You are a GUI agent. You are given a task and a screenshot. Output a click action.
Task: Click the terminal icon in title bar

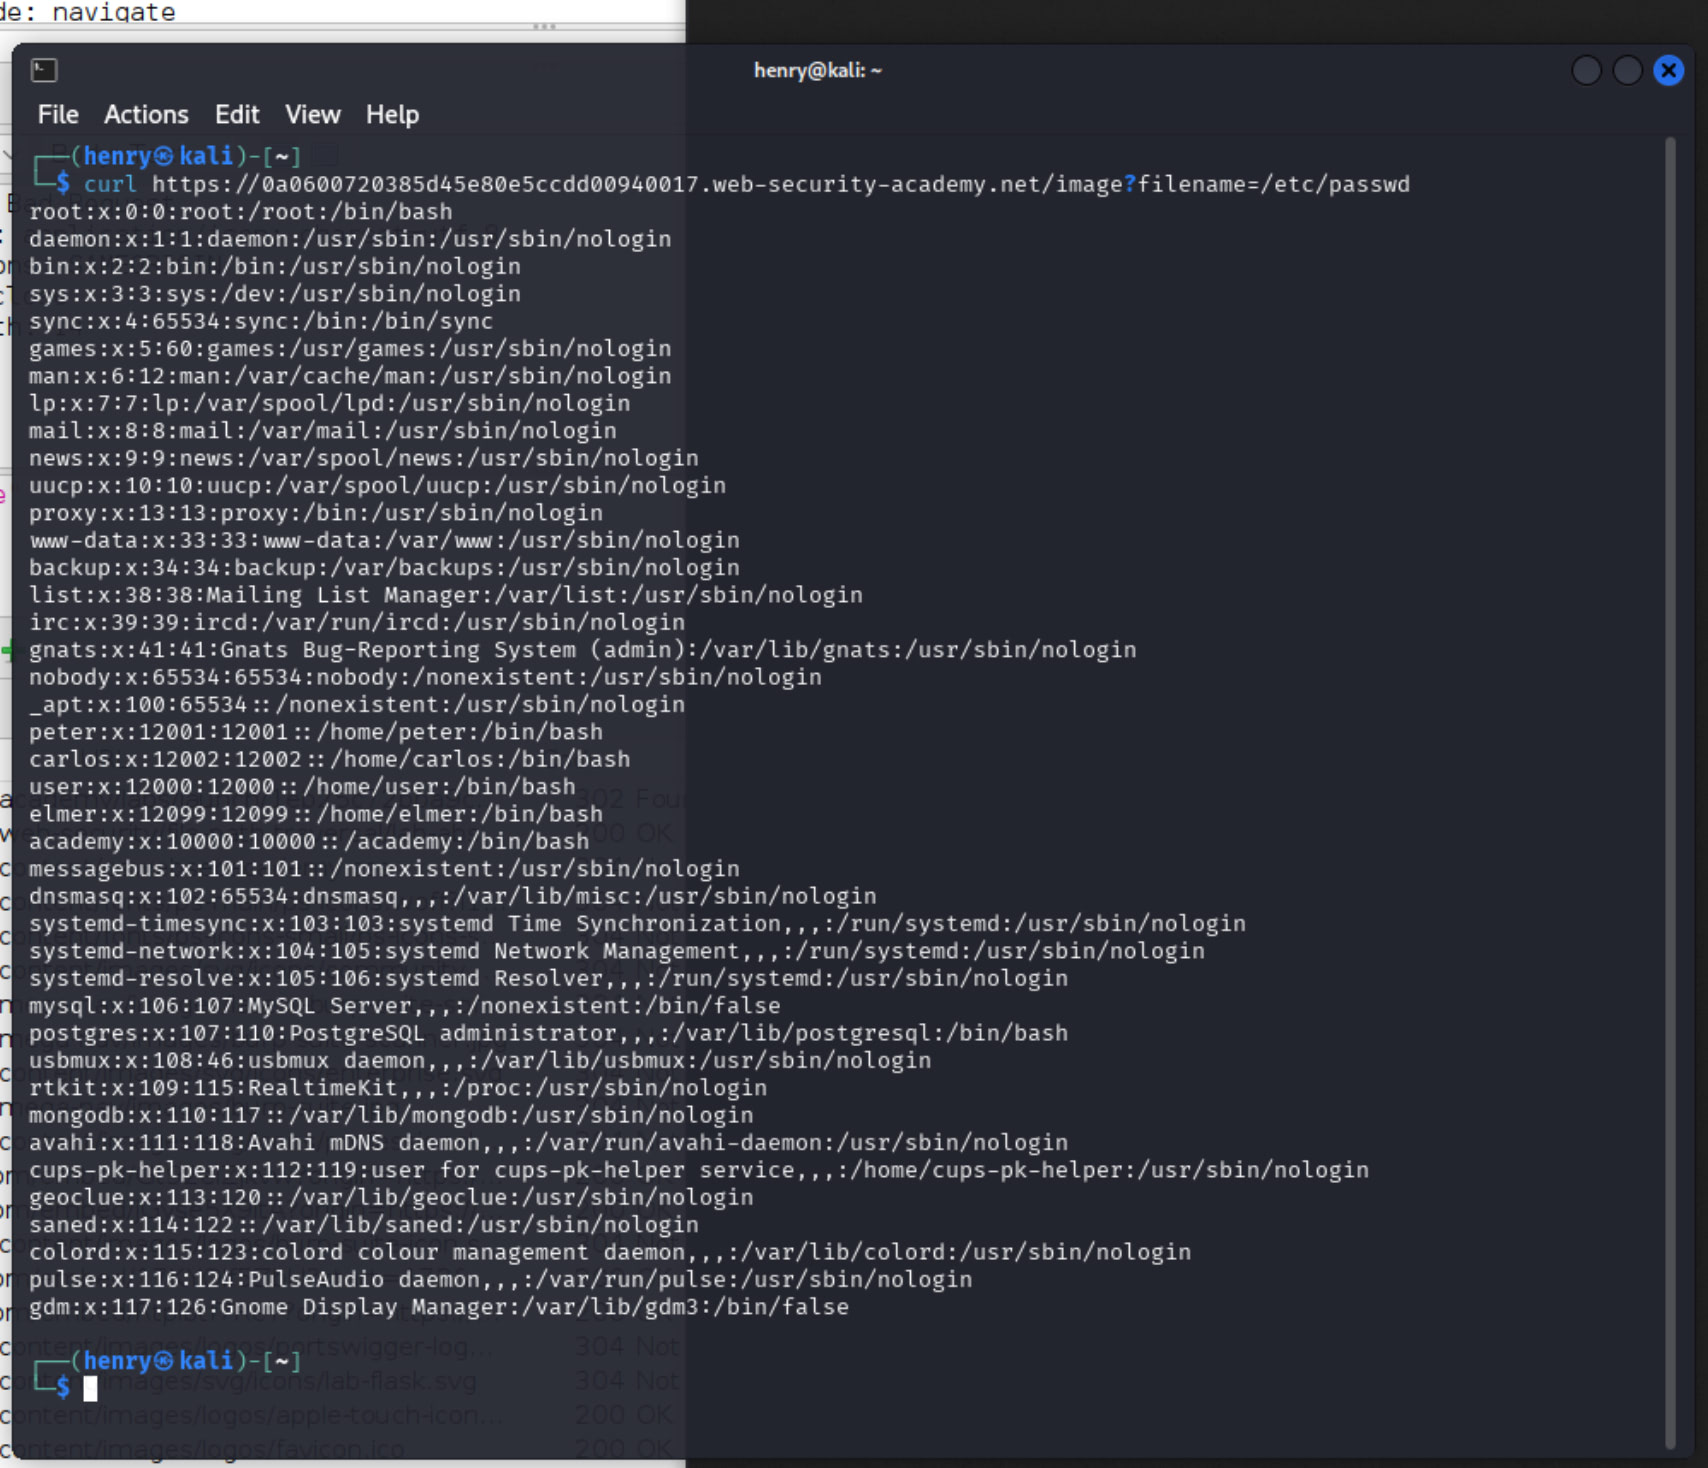[x=44, y=70]
